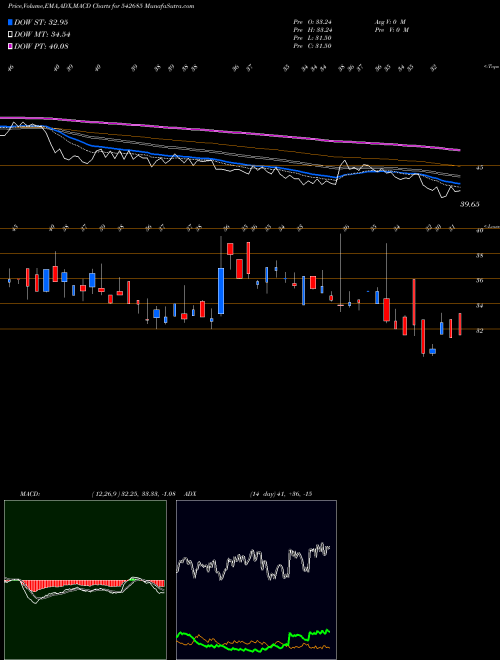Click the 'Pre H: 33.24' value

pos(312,30)
